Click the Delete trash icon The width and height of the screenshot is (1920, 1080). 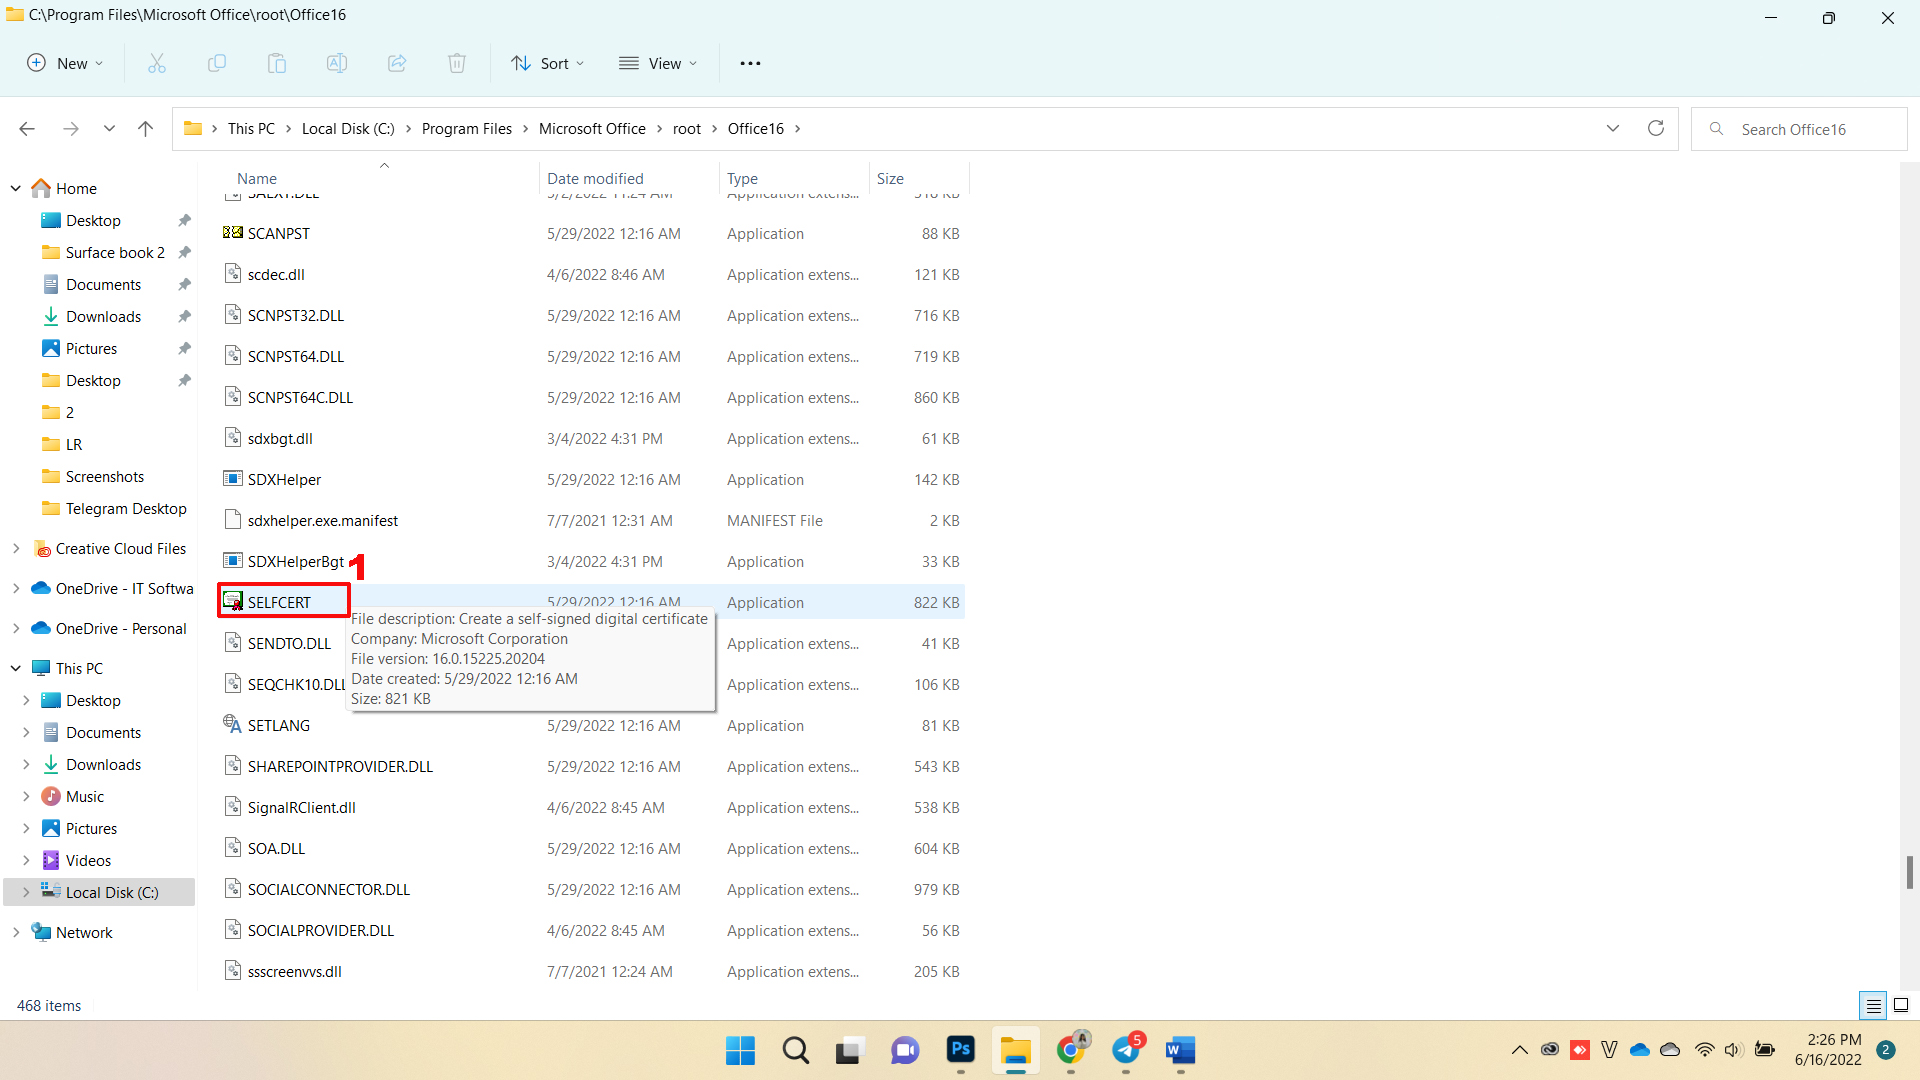[x=457, y=63]
